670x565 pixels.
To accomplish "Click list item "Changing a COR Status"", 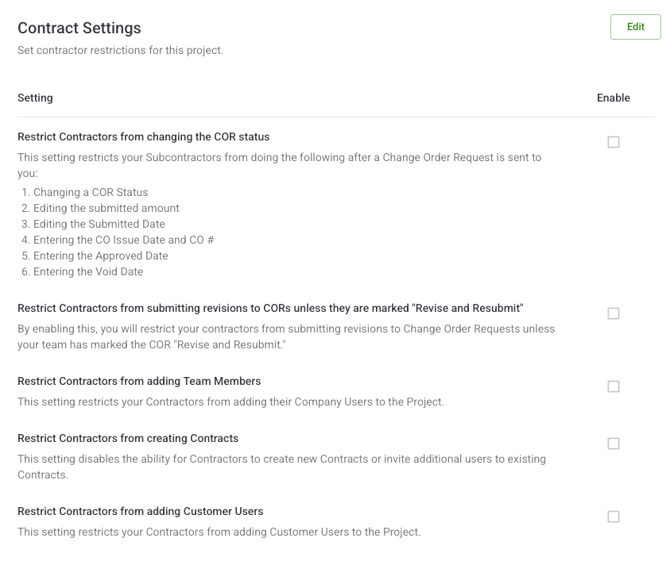I will tap(91, 192).
